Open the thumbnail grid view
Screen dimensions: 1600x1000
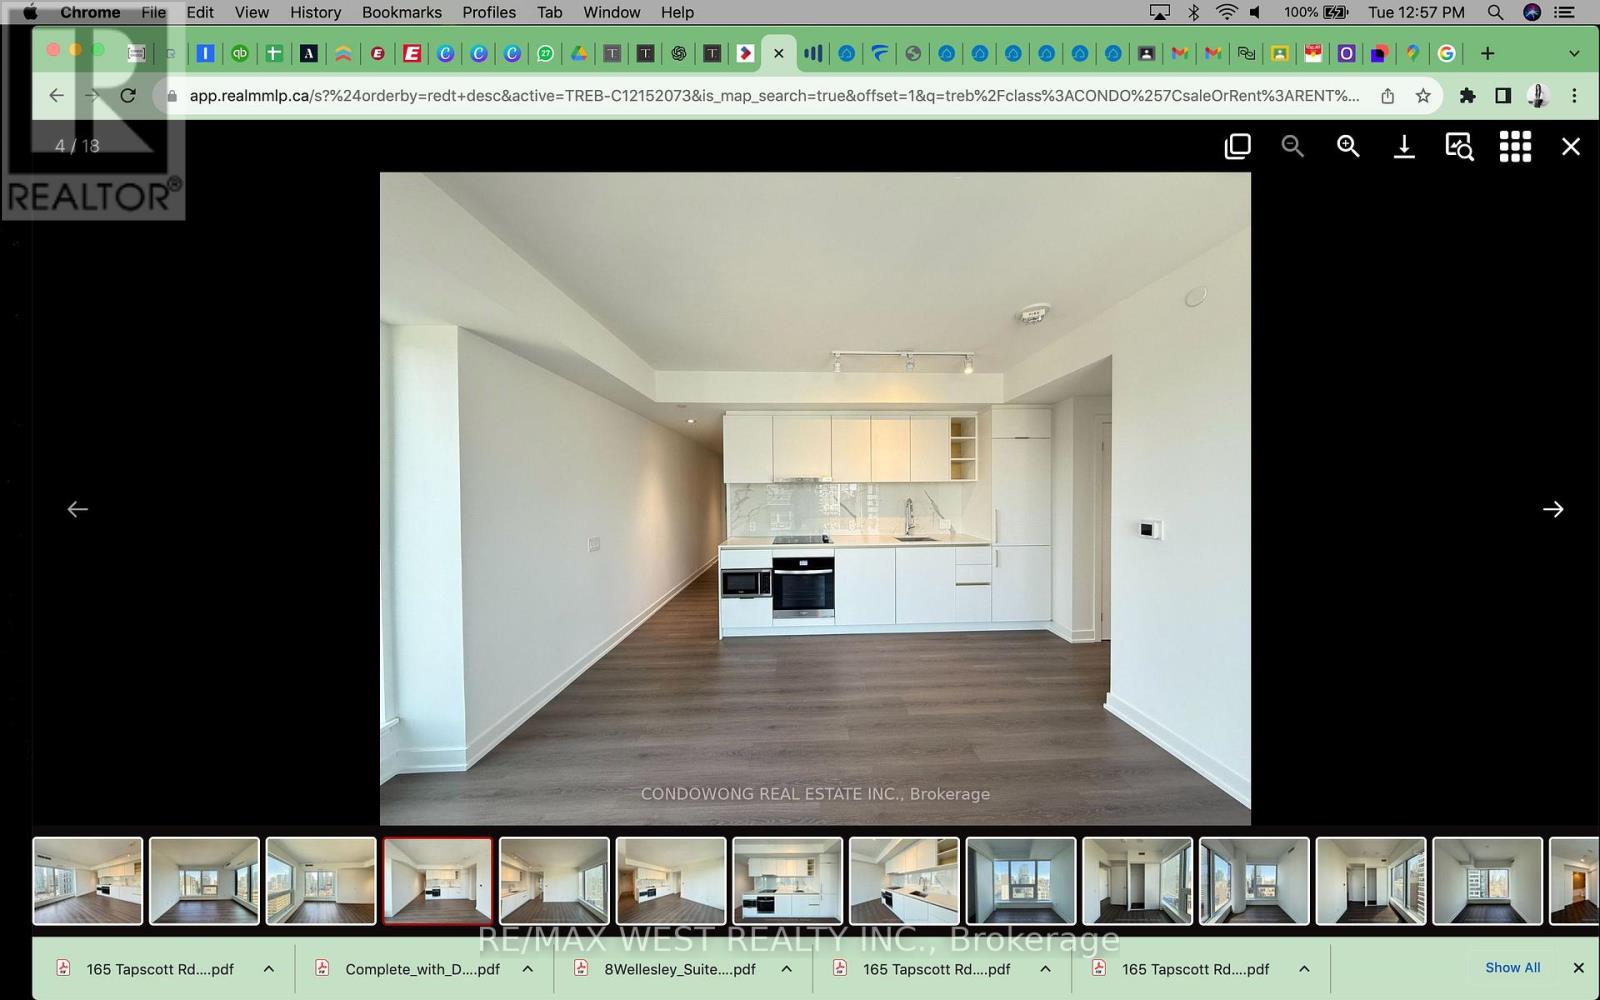pos(1515,147)
